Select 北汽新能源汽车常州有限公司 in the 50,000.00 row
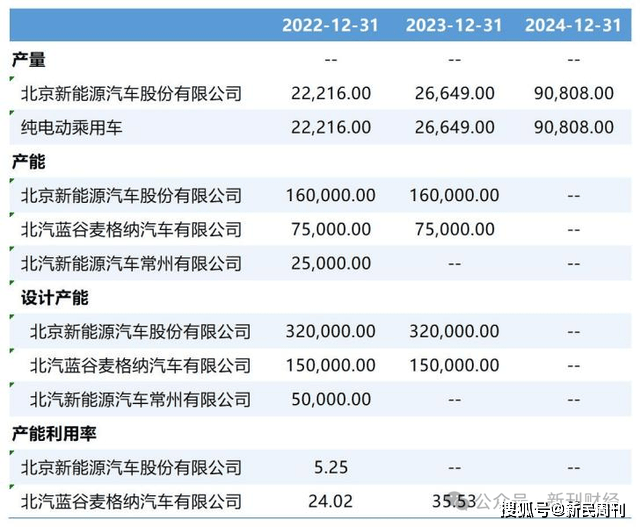The image size is (640, 527). 140,399
